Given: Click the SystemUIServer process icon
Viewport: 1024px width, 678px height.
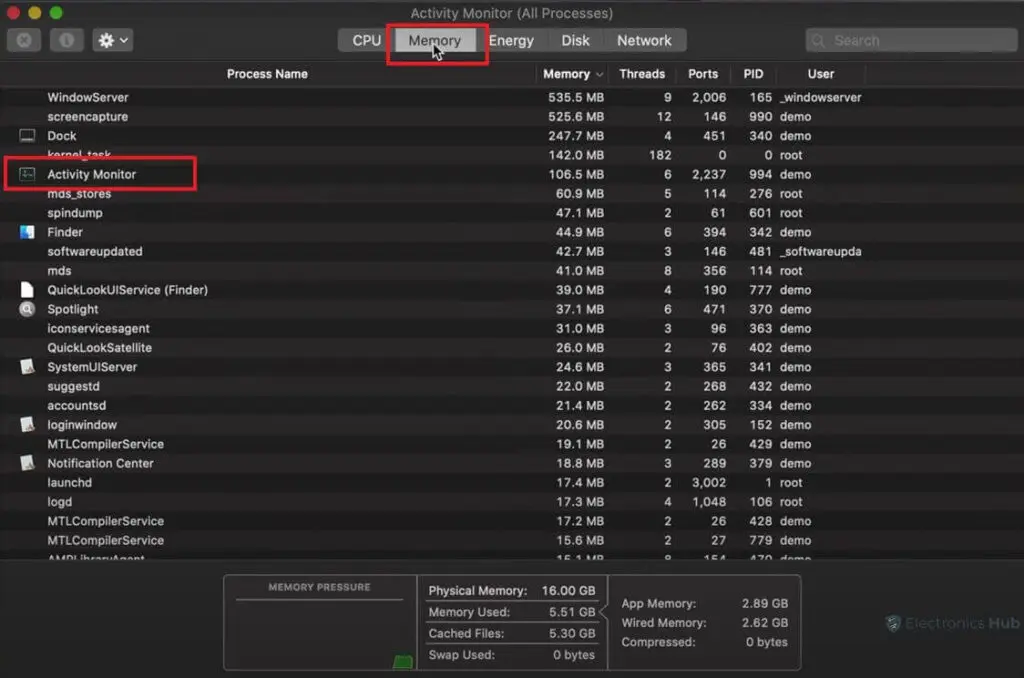Looking at the screenshot, I should click(27, 367).
